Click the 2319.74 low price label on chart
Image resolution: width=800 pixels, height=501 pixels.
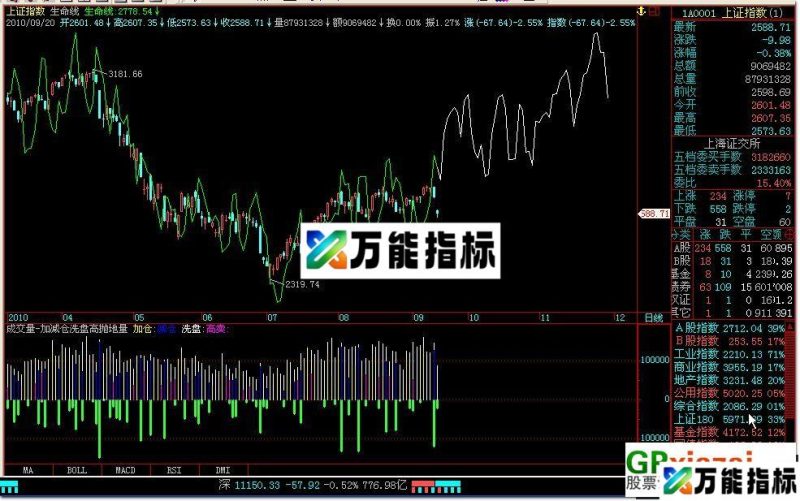(x=303, y=284)
